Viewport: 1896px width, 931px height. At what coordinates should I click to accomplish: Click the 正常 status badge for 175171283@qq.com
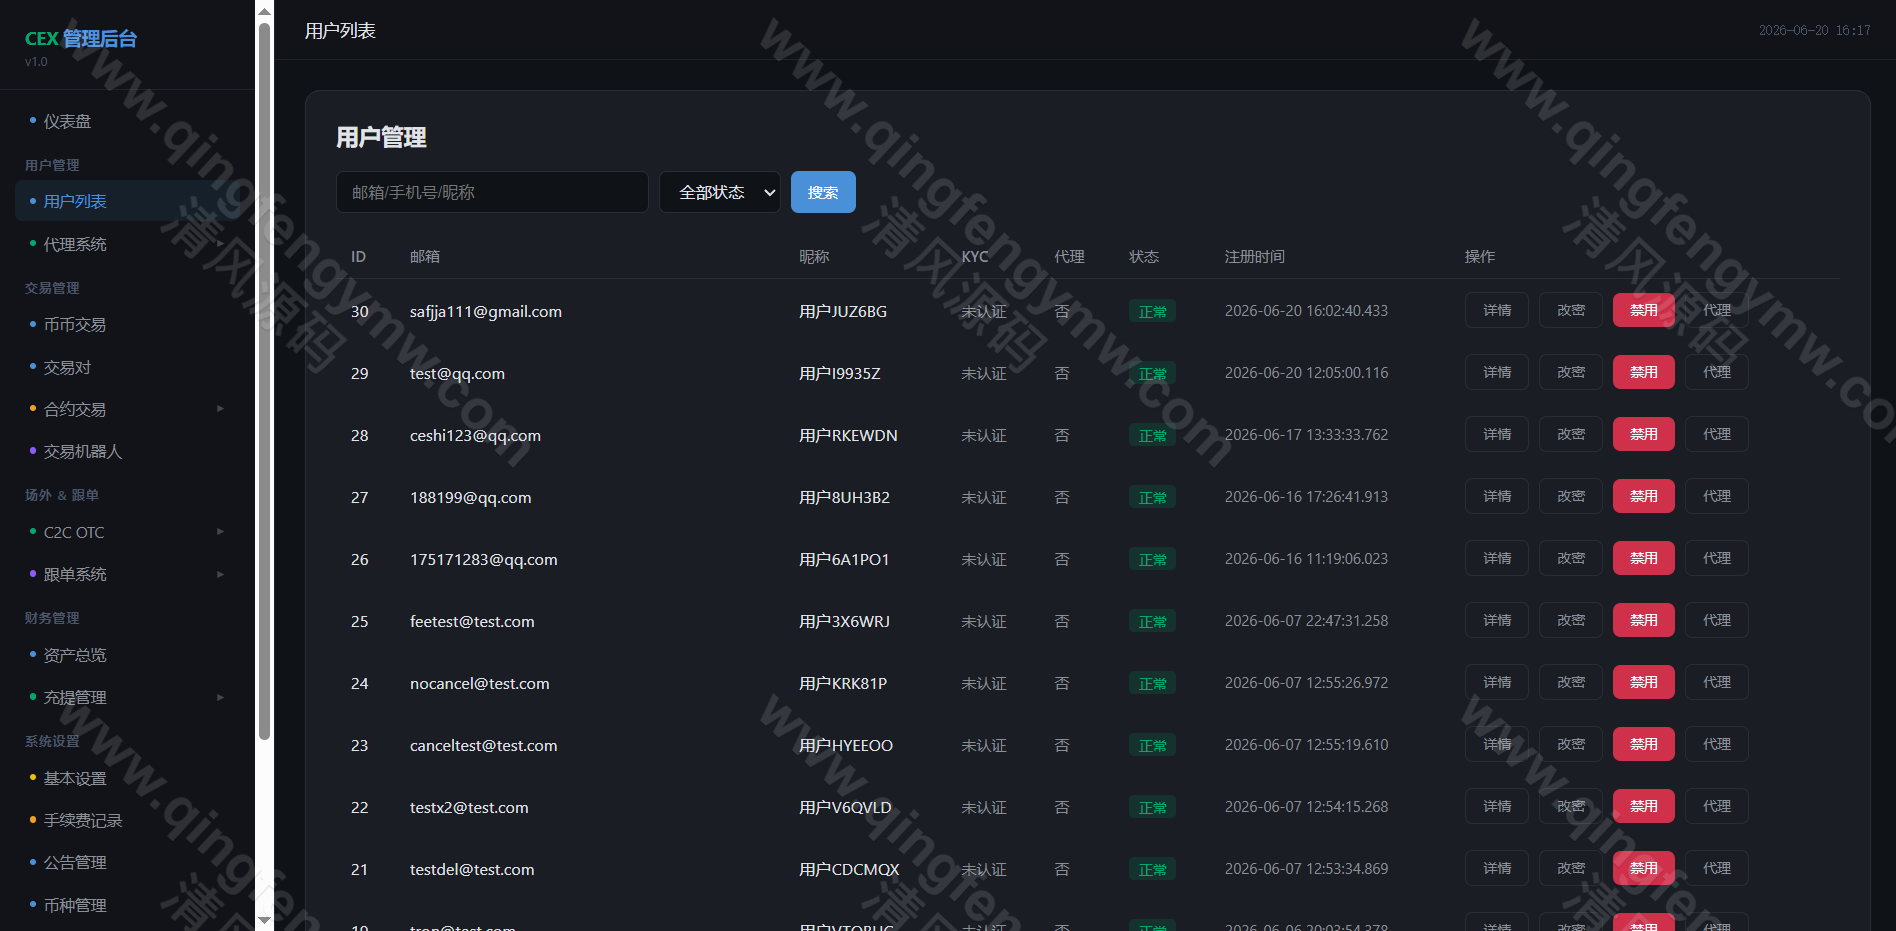[x=1152, y=560]
